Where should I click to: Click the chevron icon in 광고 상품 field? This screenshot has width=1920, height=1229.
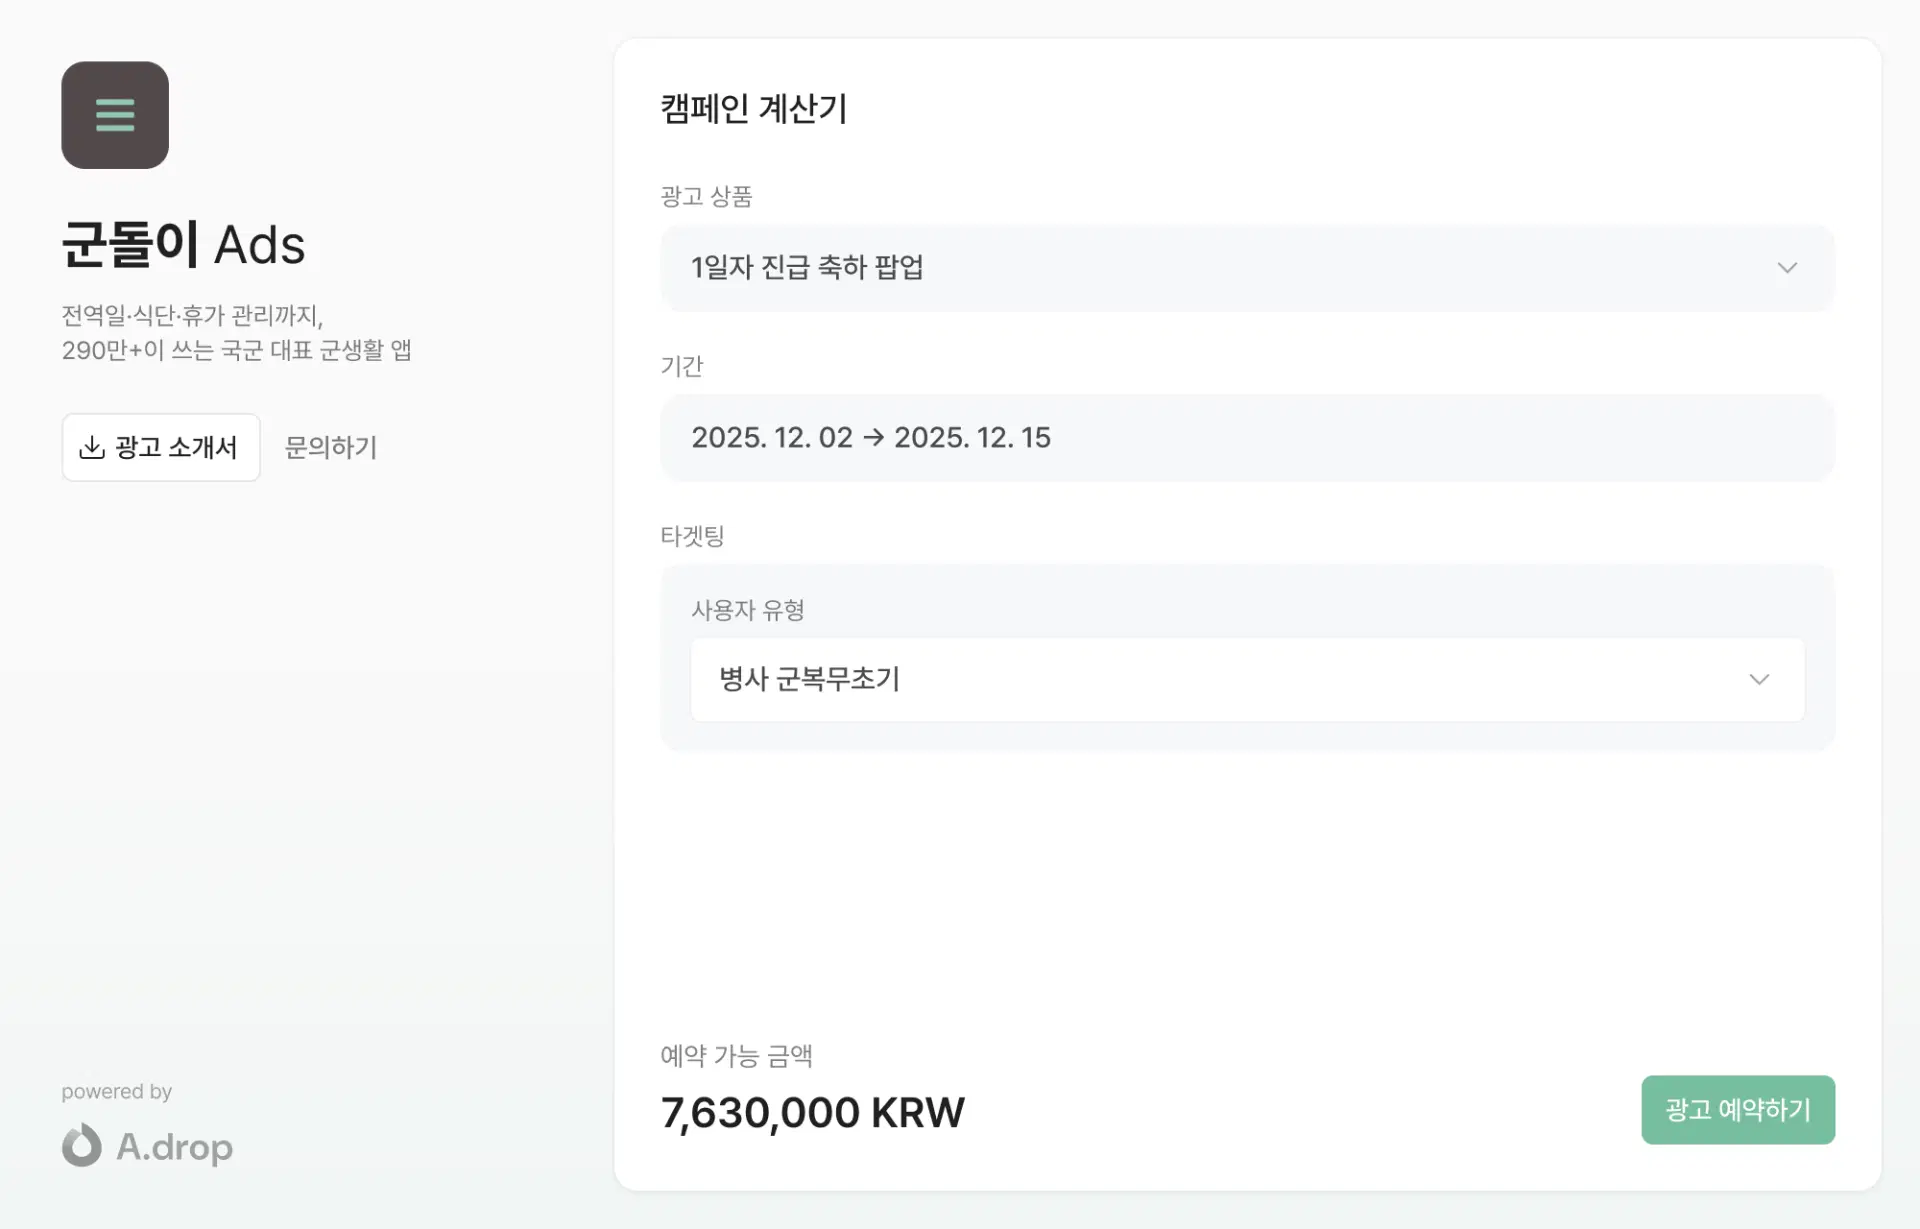point(1787,268)
